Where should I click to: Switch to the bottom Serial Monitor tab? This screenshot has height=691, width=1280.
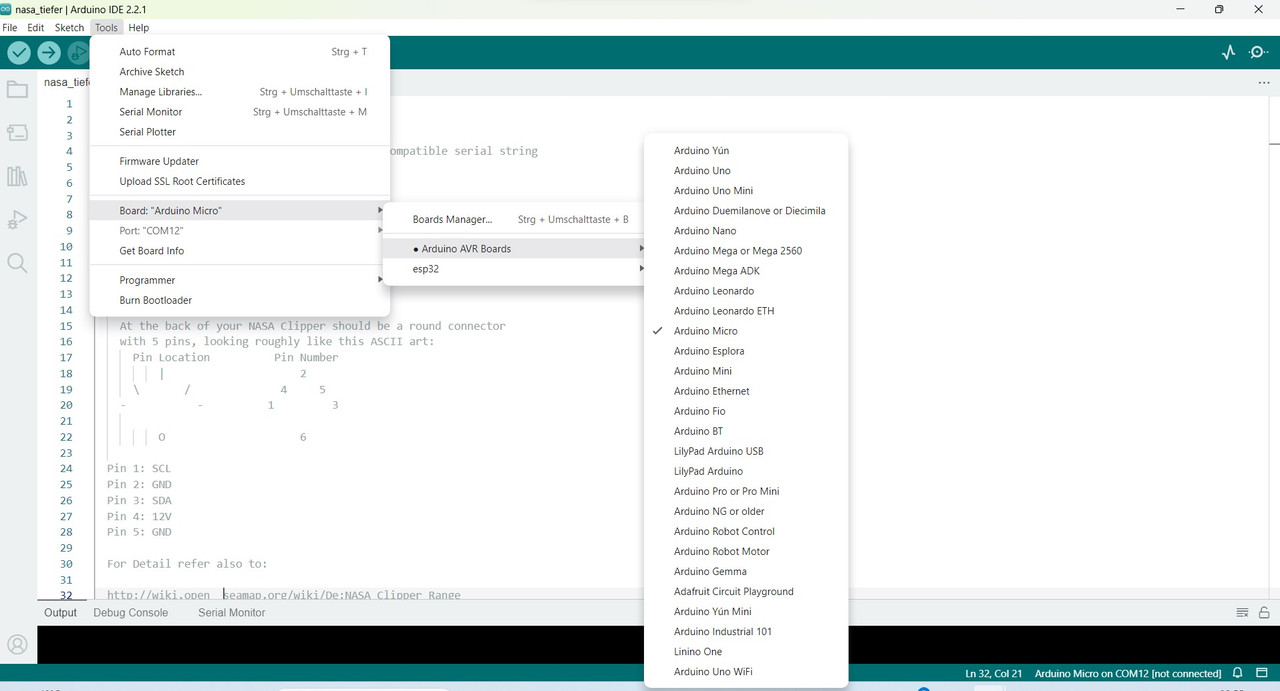(232, 613)
